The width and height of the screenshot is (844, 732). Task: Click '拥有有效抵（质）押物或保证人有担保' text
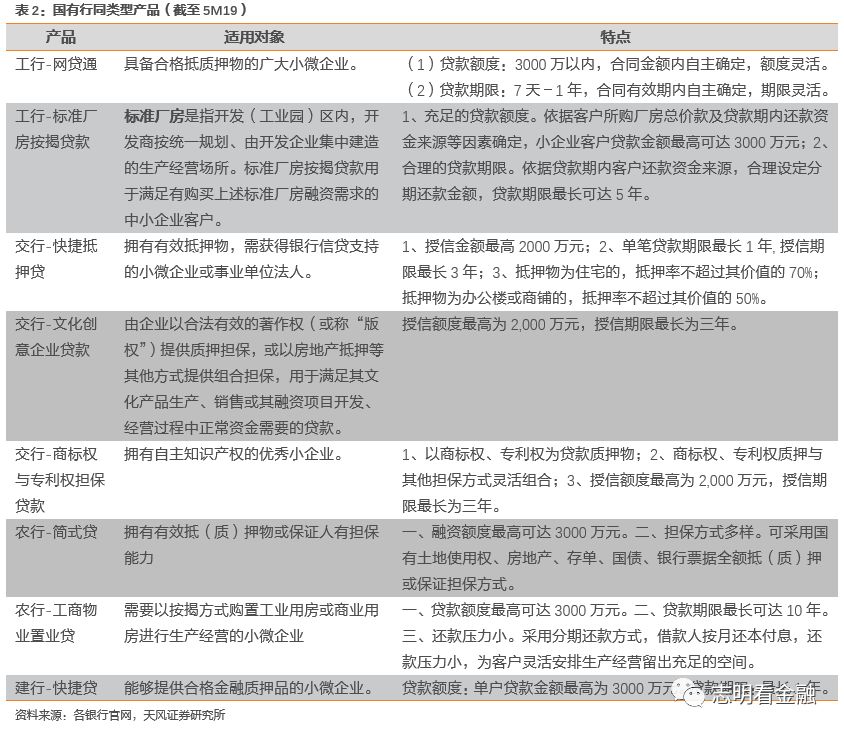(x=251, y=532)
